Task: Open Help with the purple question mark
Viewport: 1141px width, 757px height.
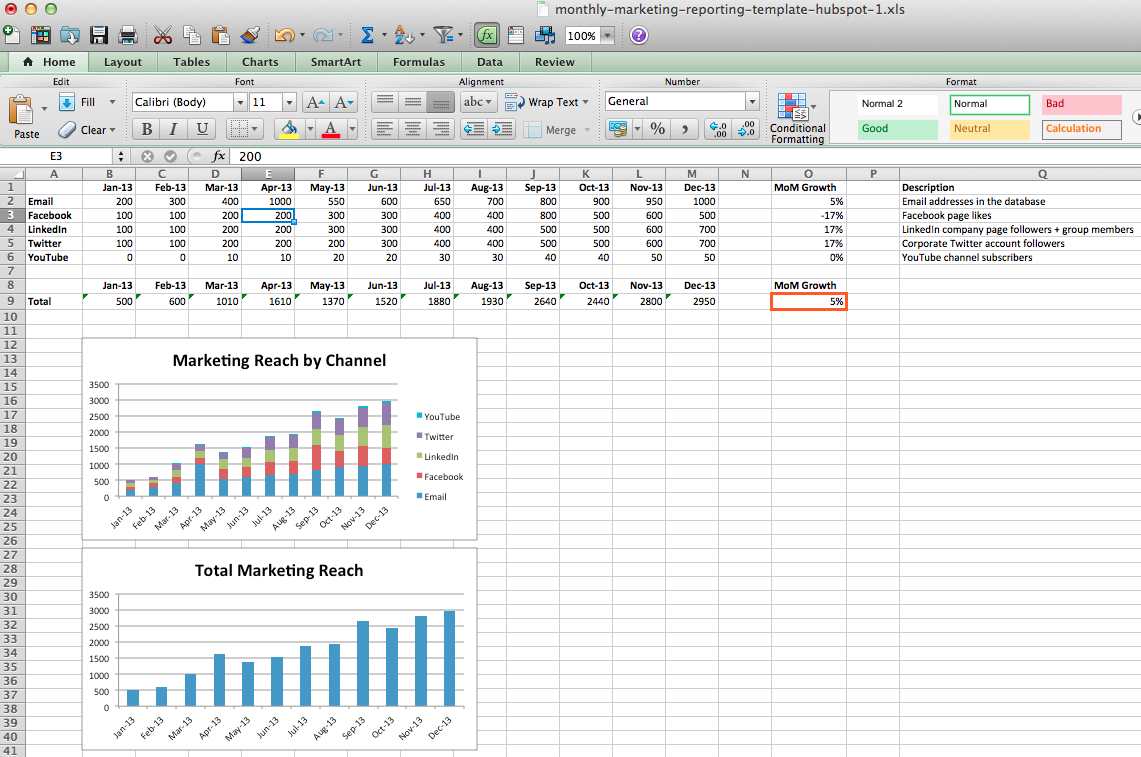Action: 638,36
